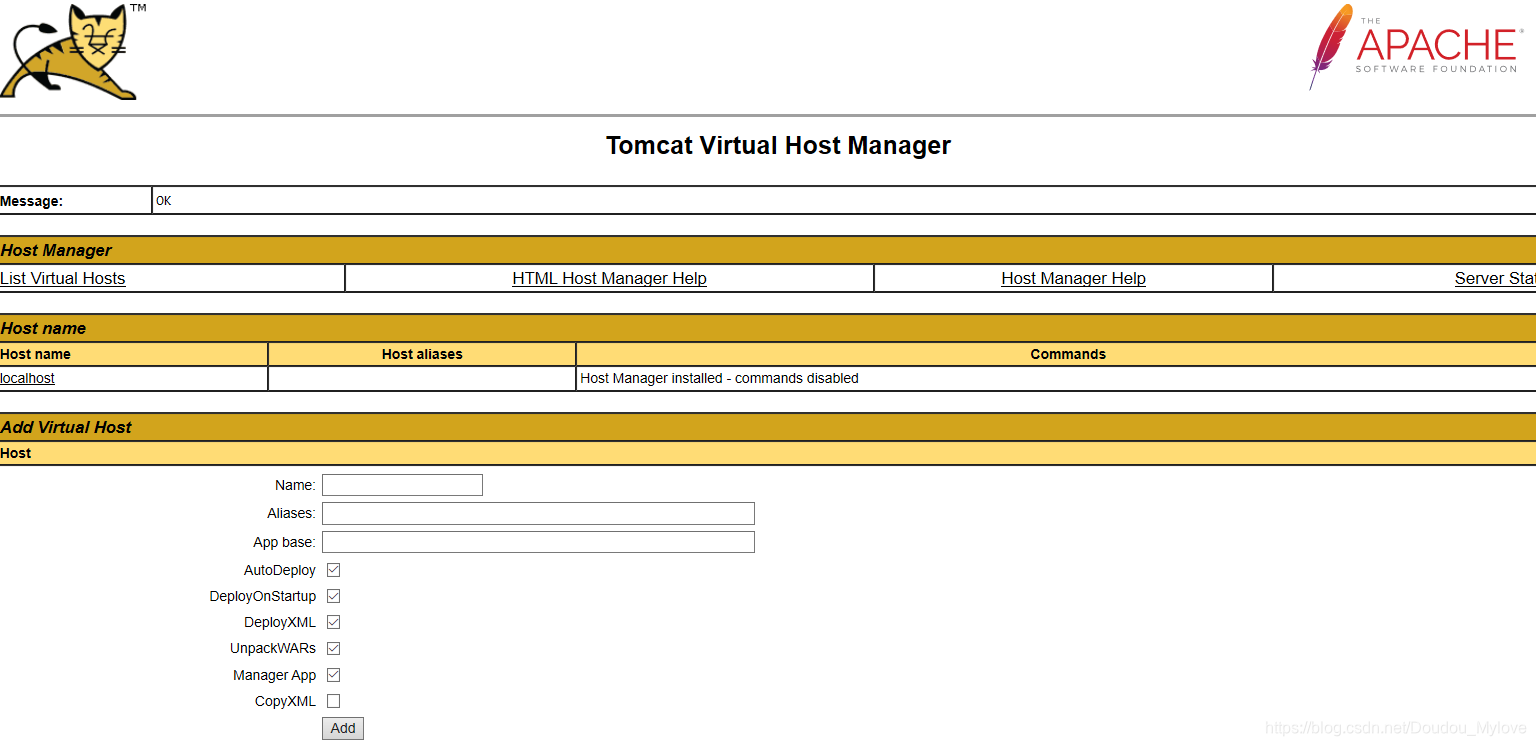Click the Tomcat cat logo
This screenshot has height=746, width=1536.
70,50
